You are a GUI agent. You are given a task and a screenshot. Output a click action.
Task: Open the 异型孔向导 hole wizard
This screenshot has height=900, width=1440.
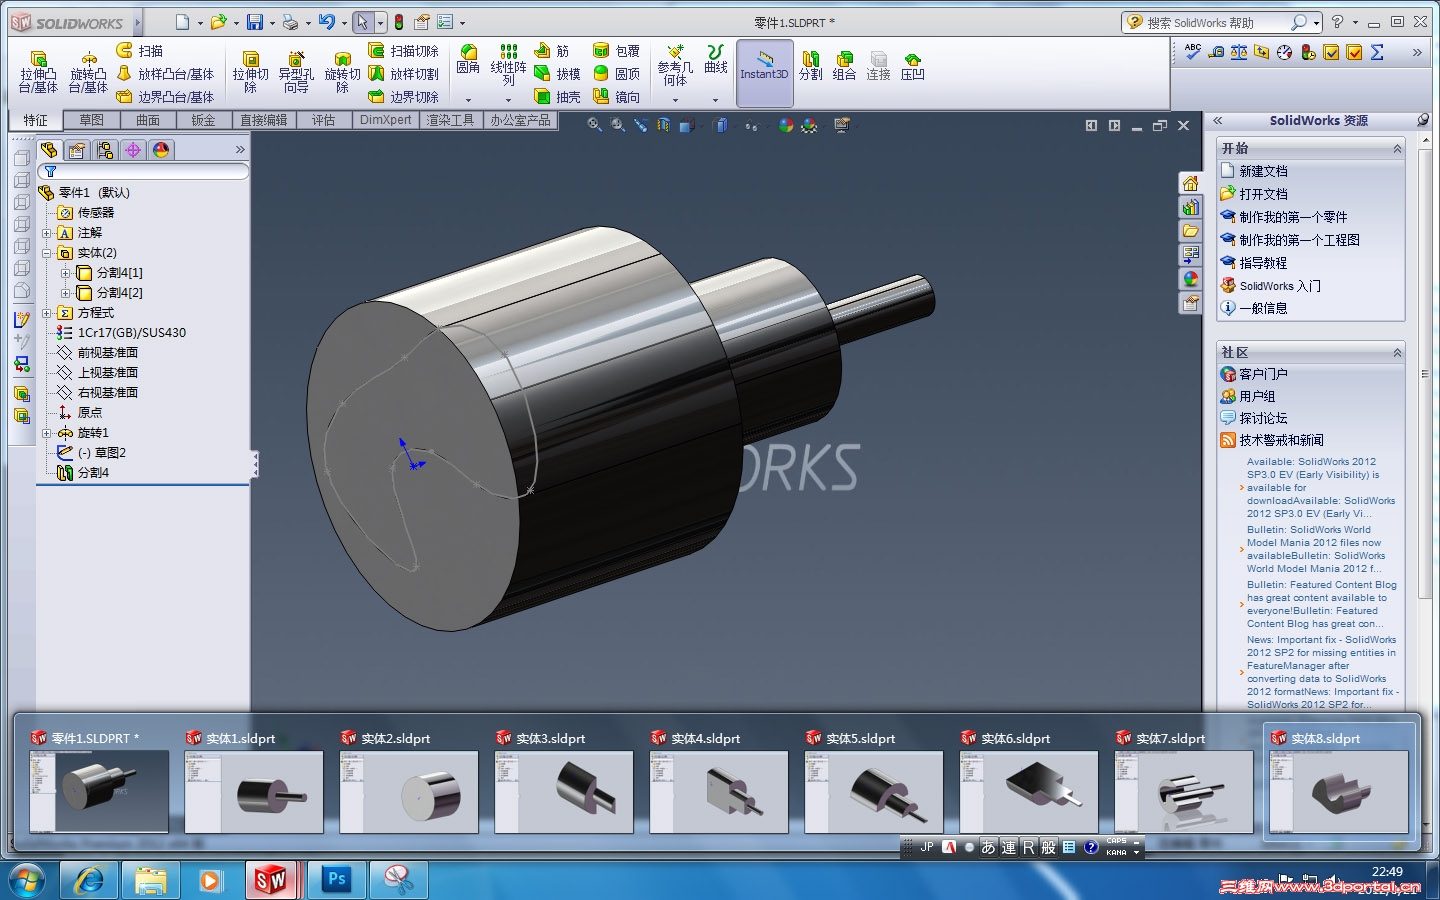point(296,72)
